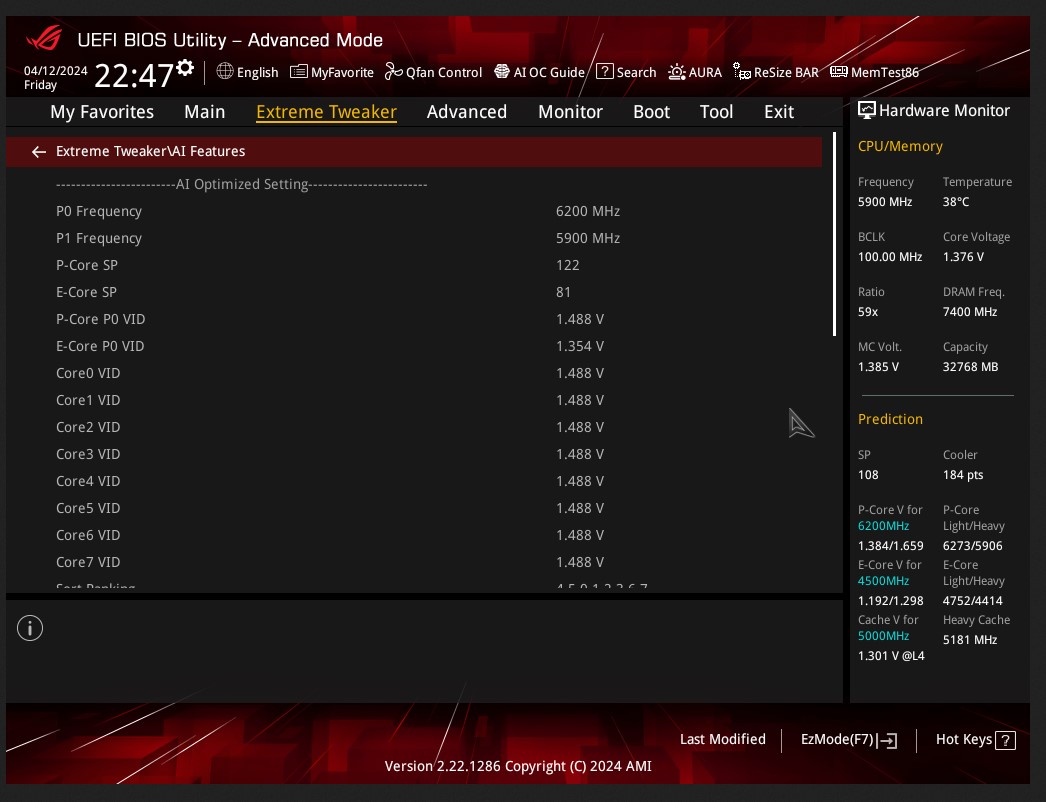Click the P-Core SP value 122
The width and height of the screenshot is (1046, 802).
[568, 265]
